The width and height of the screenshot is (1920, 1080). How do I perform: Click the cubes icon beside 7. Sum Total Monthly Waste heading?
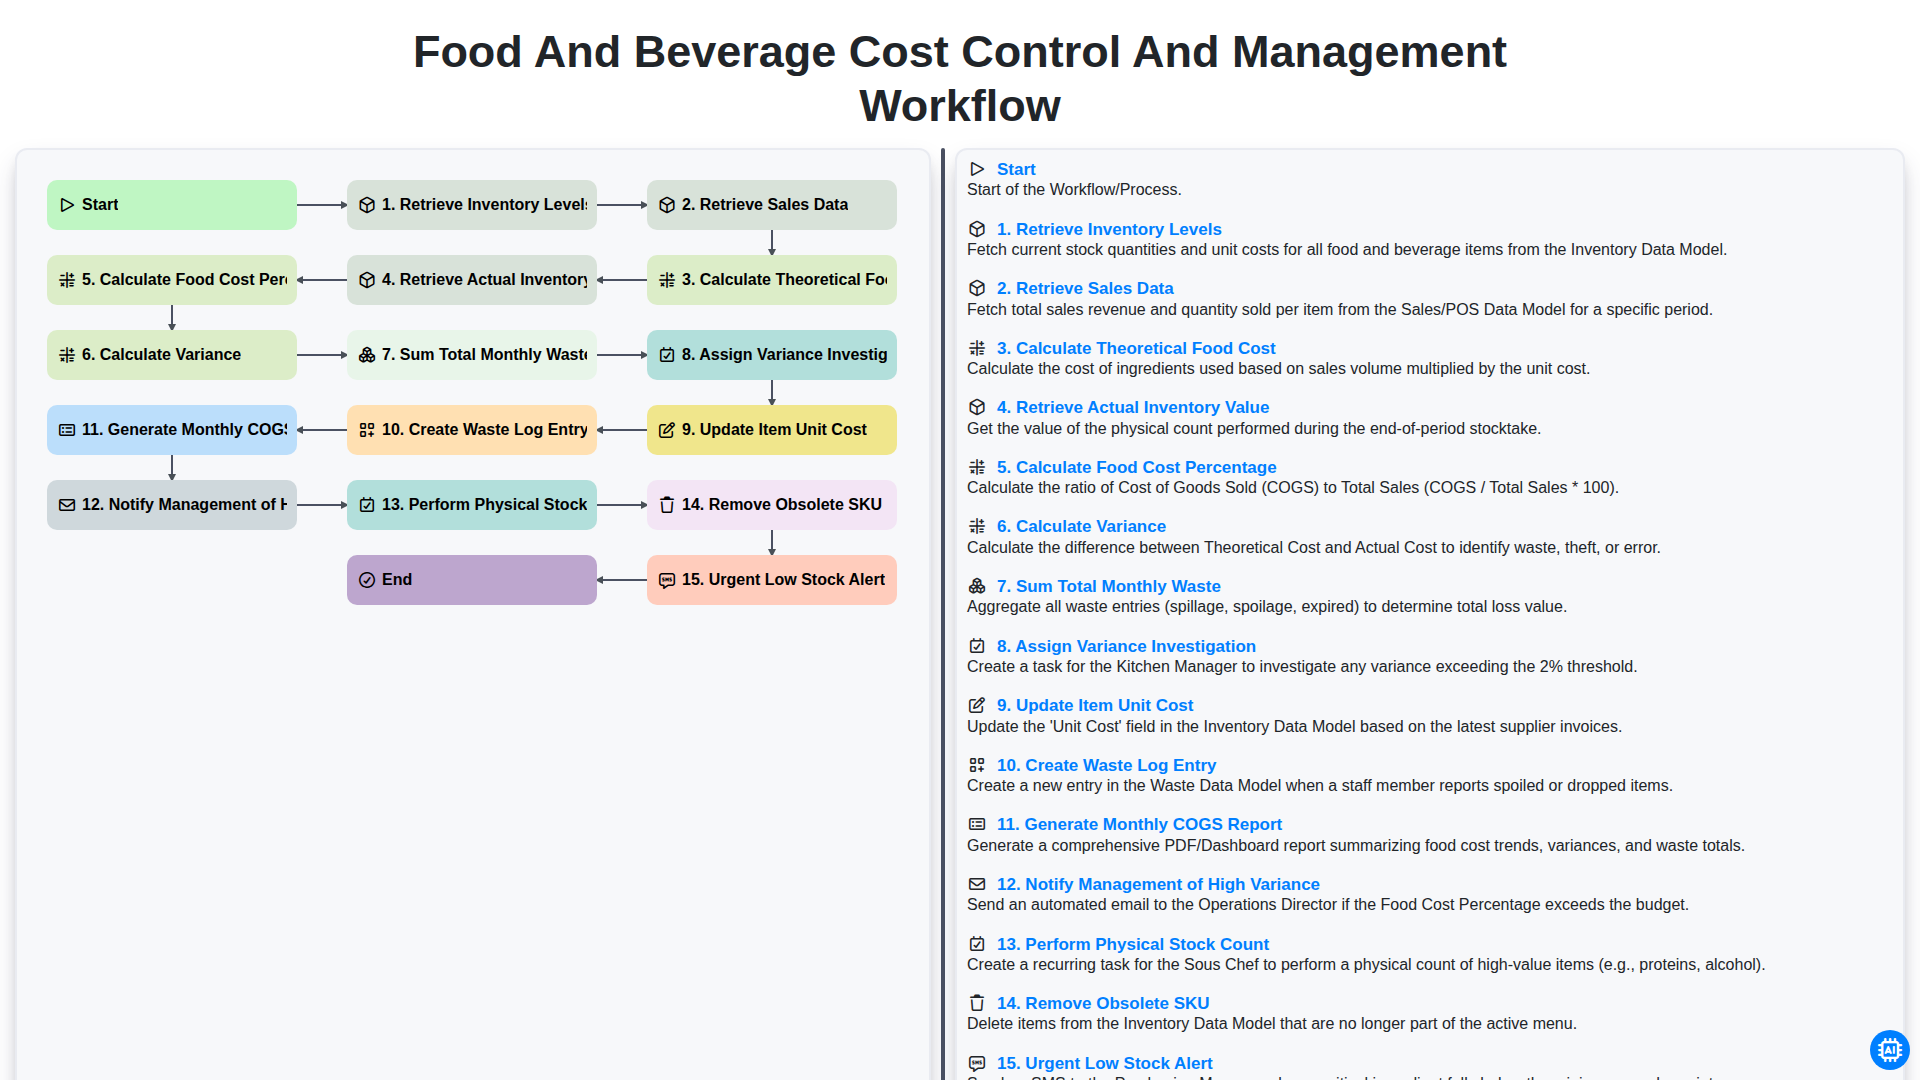pyautogui.click(x=977, y=586)
